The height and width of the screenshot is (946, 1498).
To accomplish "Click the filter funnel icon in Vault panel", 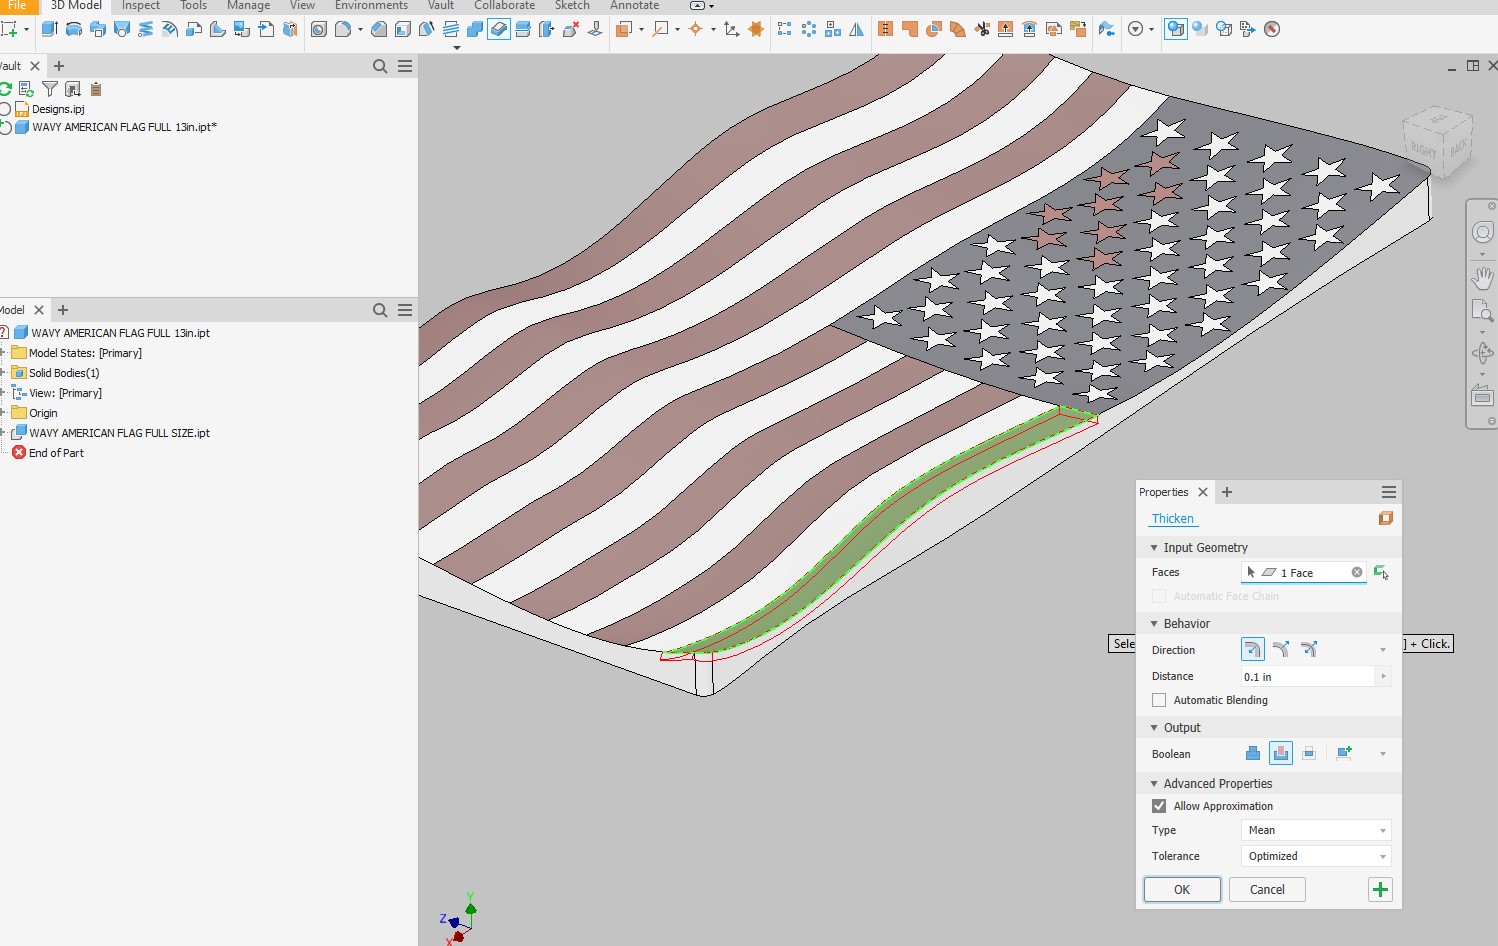I will (x=49, y=89).
